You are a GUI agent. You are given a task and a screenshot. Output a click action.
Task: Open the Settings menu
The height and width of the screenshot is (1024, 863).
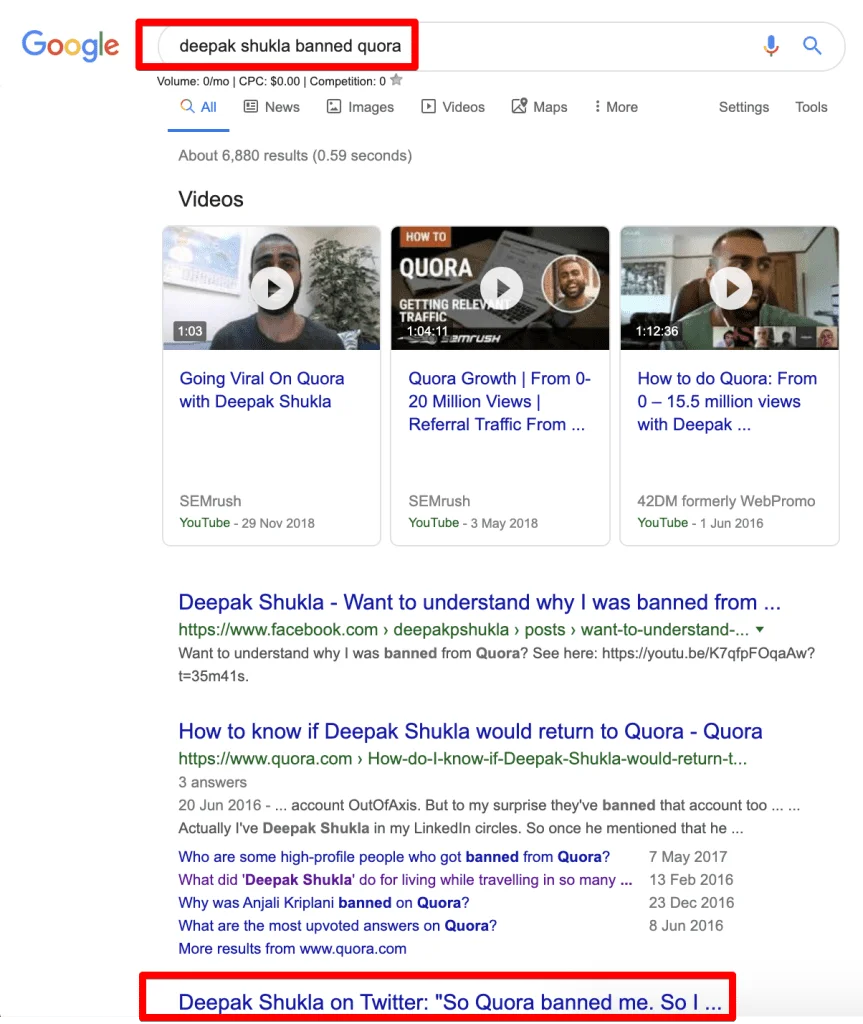[x=743, y=107]
